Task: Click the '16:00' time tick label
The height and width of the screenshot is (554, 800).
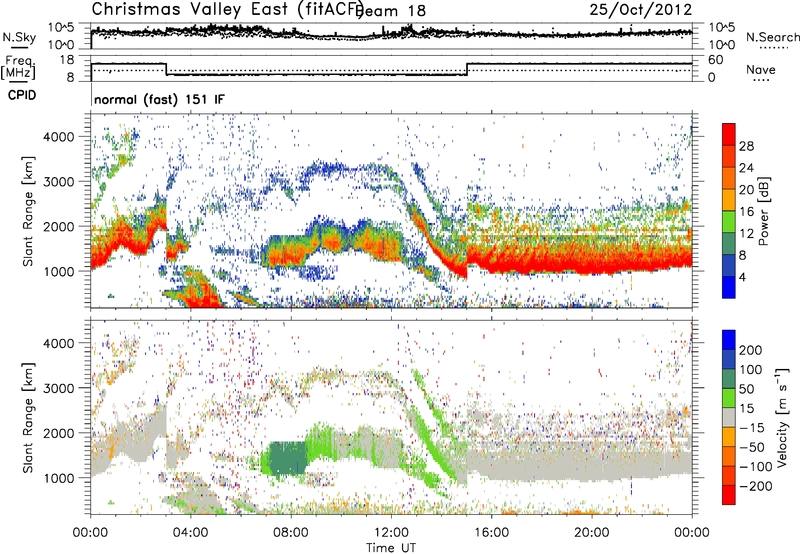Action: [x=491, y=533]
